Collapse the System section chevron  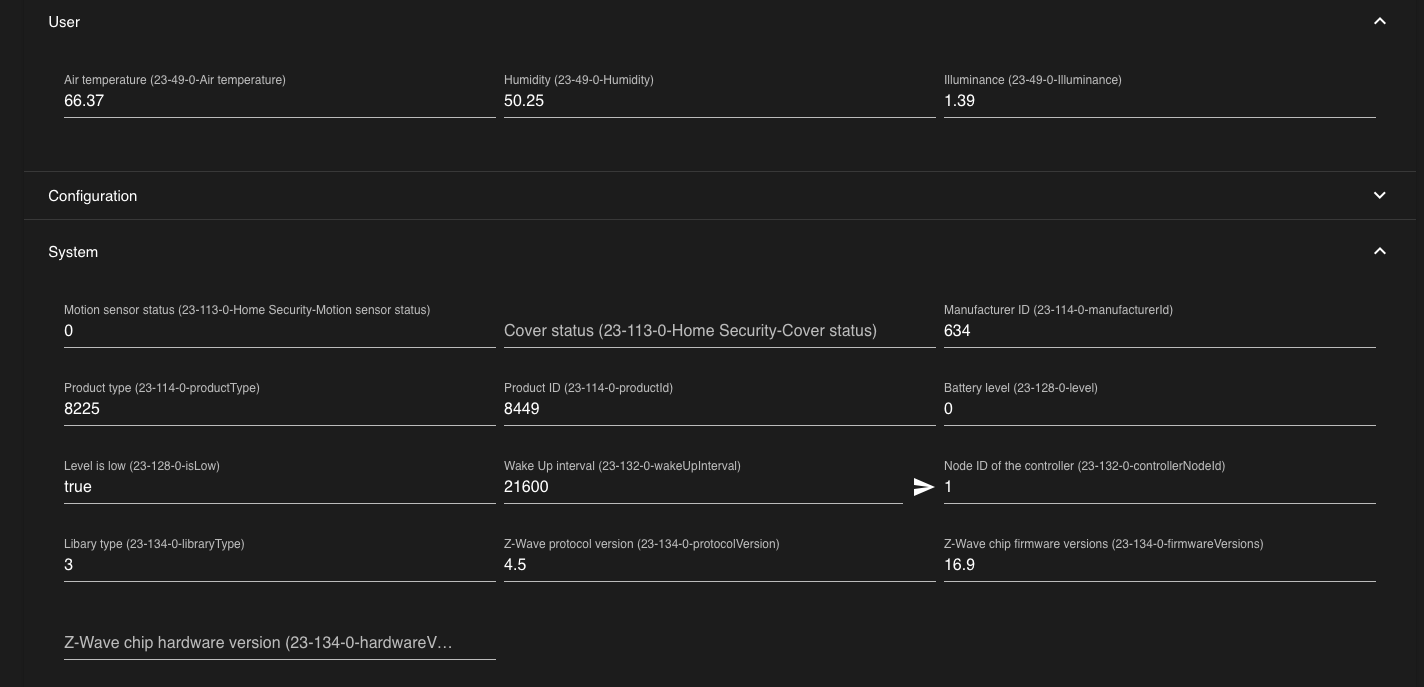click(1379, 251)
